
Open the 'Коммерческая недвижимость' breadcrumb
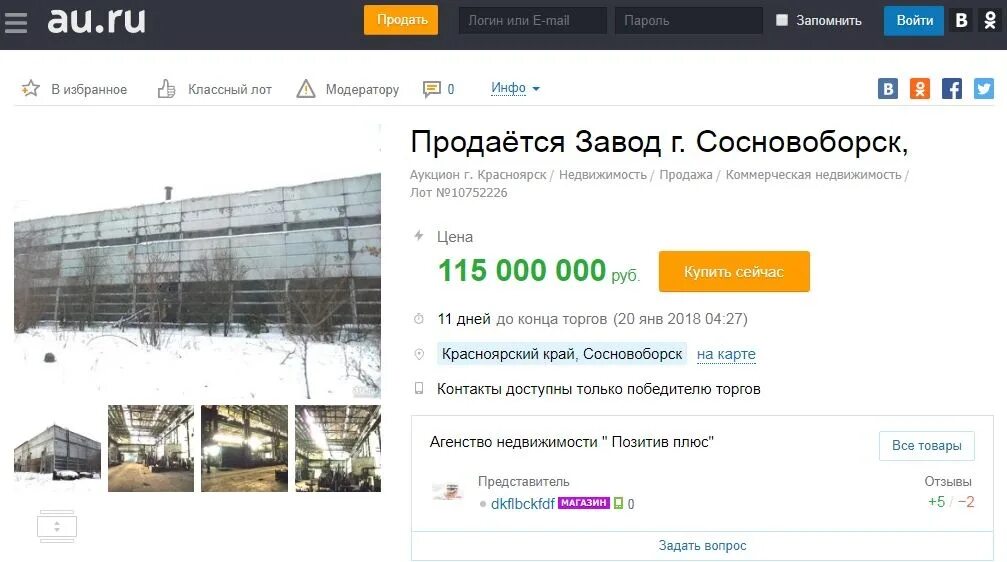[813, 175]
